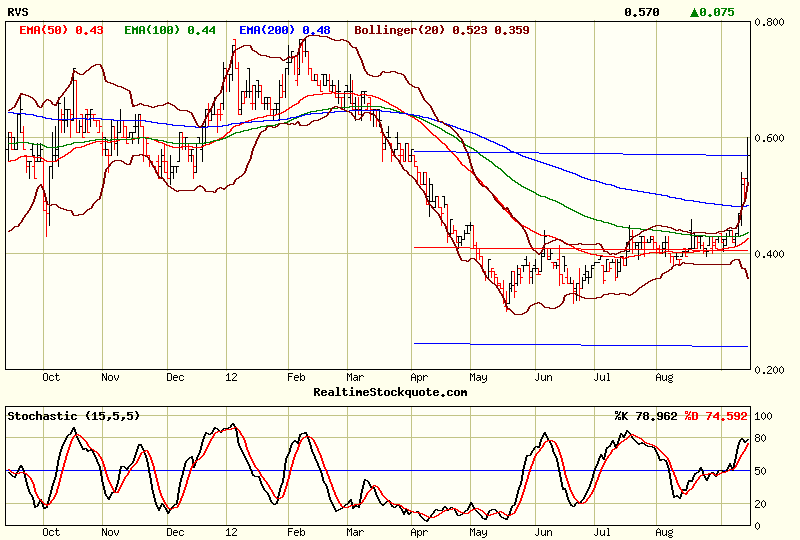Click the %K 78.962 reading
The height and width of the screenshot is (540, 800).
click(x=647, y=414)
